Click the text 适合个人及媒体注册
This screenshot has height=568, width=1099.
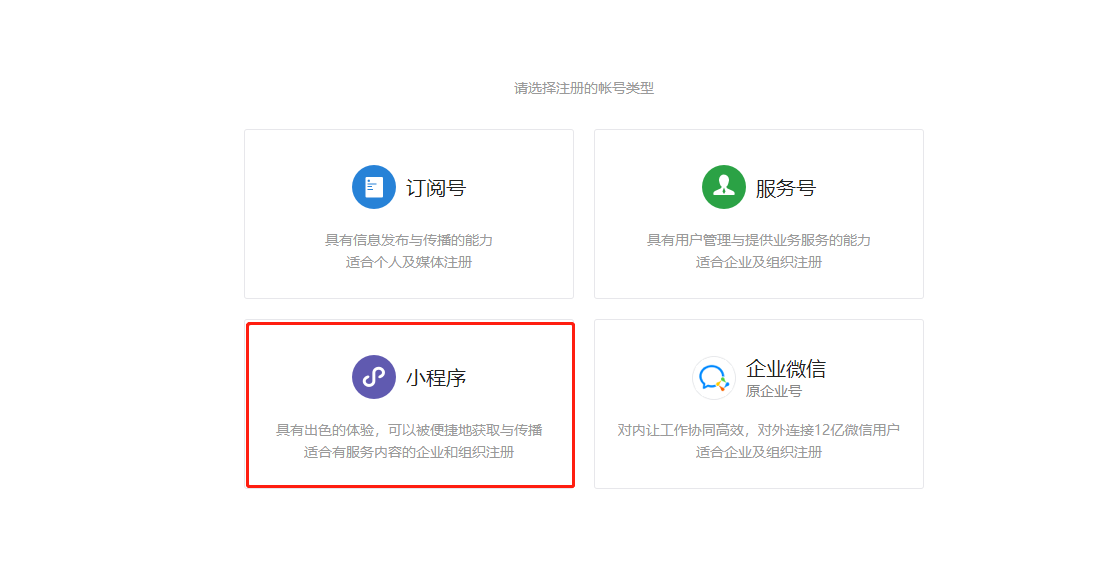(408, 262)
